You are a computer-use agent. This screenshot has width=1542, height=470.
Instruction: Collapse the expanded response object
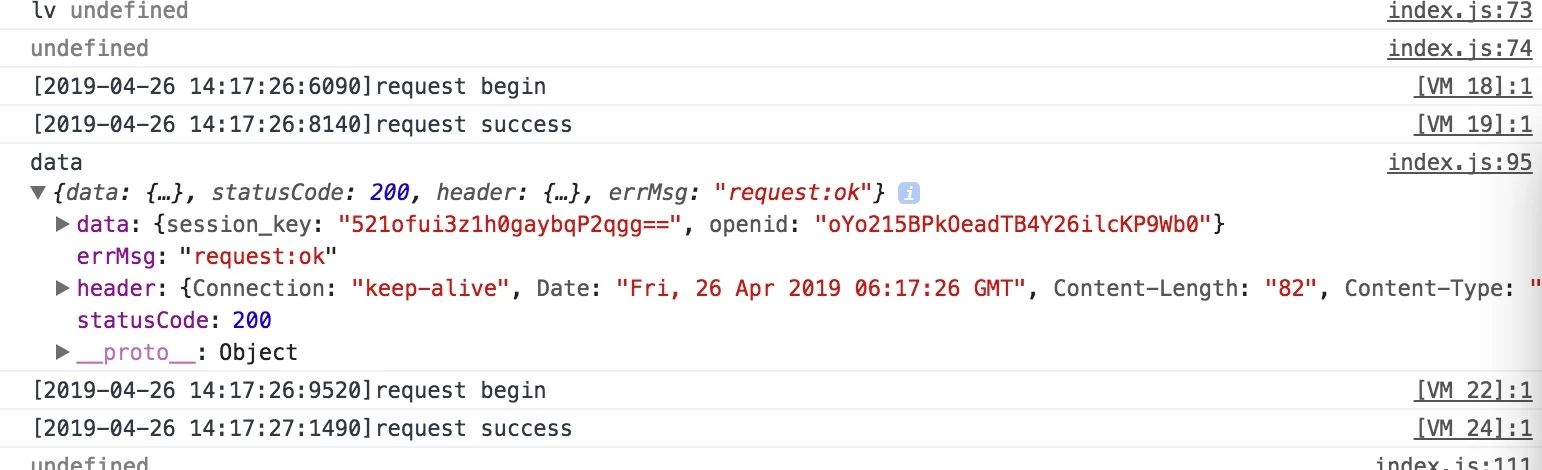click(38, 192)
